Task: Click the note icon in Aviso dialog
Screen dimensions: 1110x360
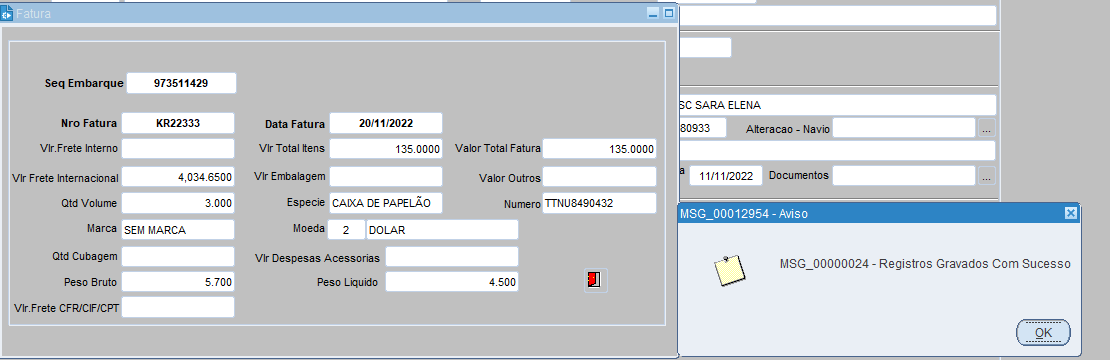Action: [729, 270]
